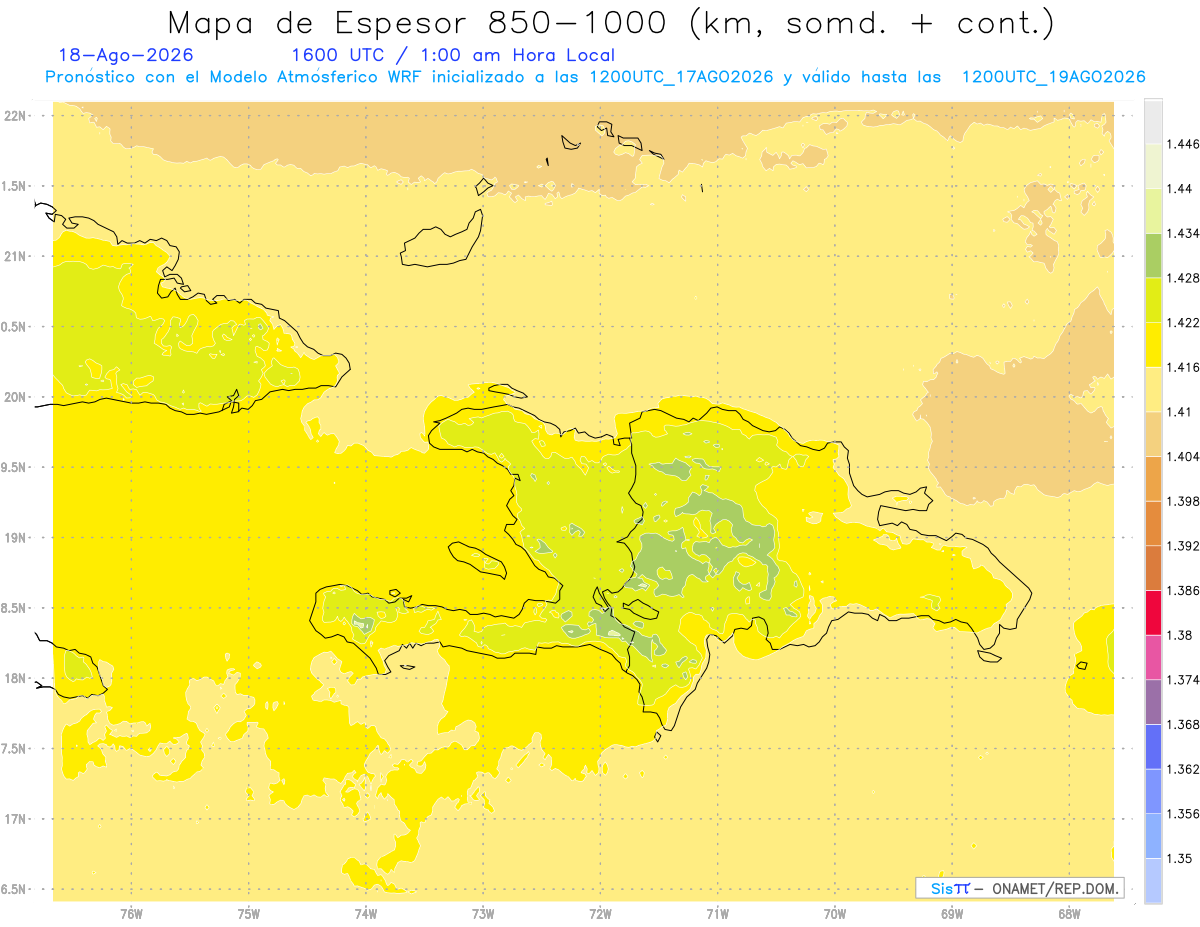Click the longitude axis label 76W
1200x927 pixels.
pyautogui.click(x=131, y=914)
